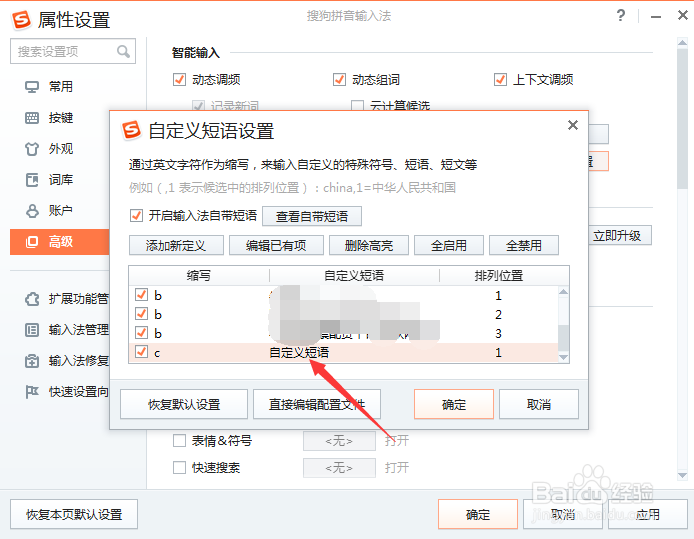Screen dimensions: 694x539
Task: Click 删除高亮 button
Action: (369, 245)
